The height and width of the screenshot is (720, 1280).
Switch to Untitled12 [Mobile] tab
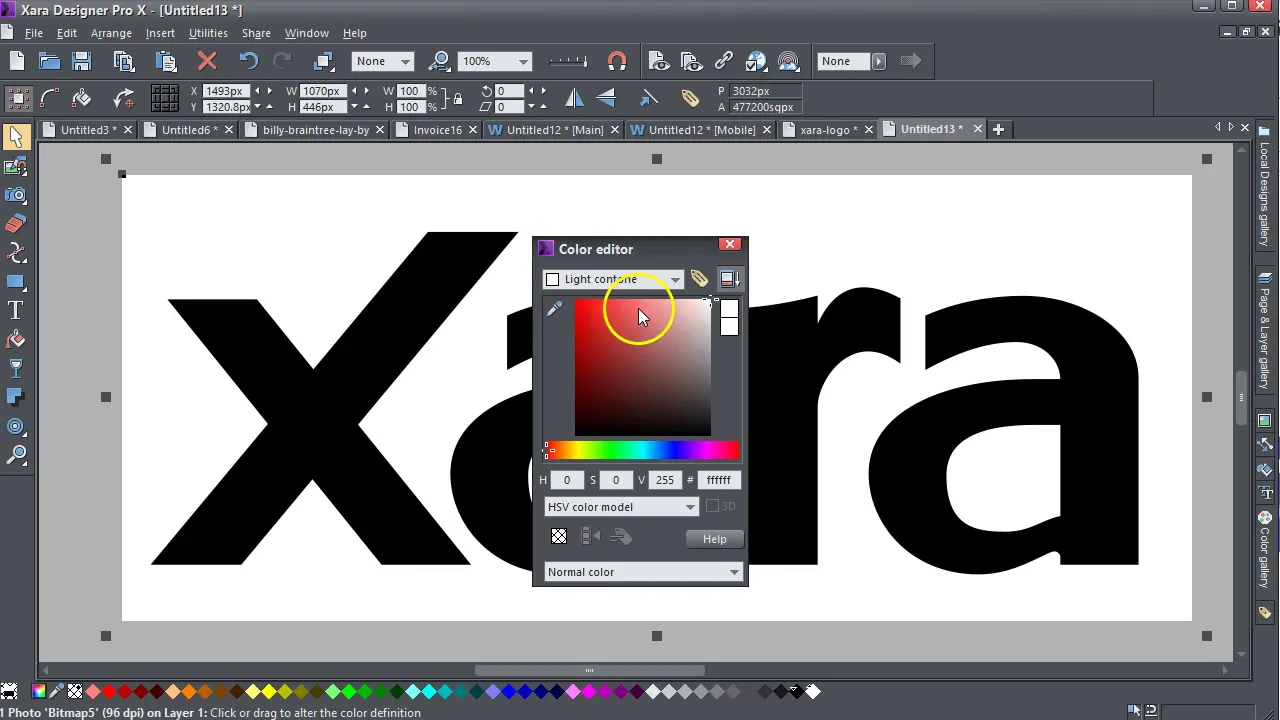tap(701, 129)
